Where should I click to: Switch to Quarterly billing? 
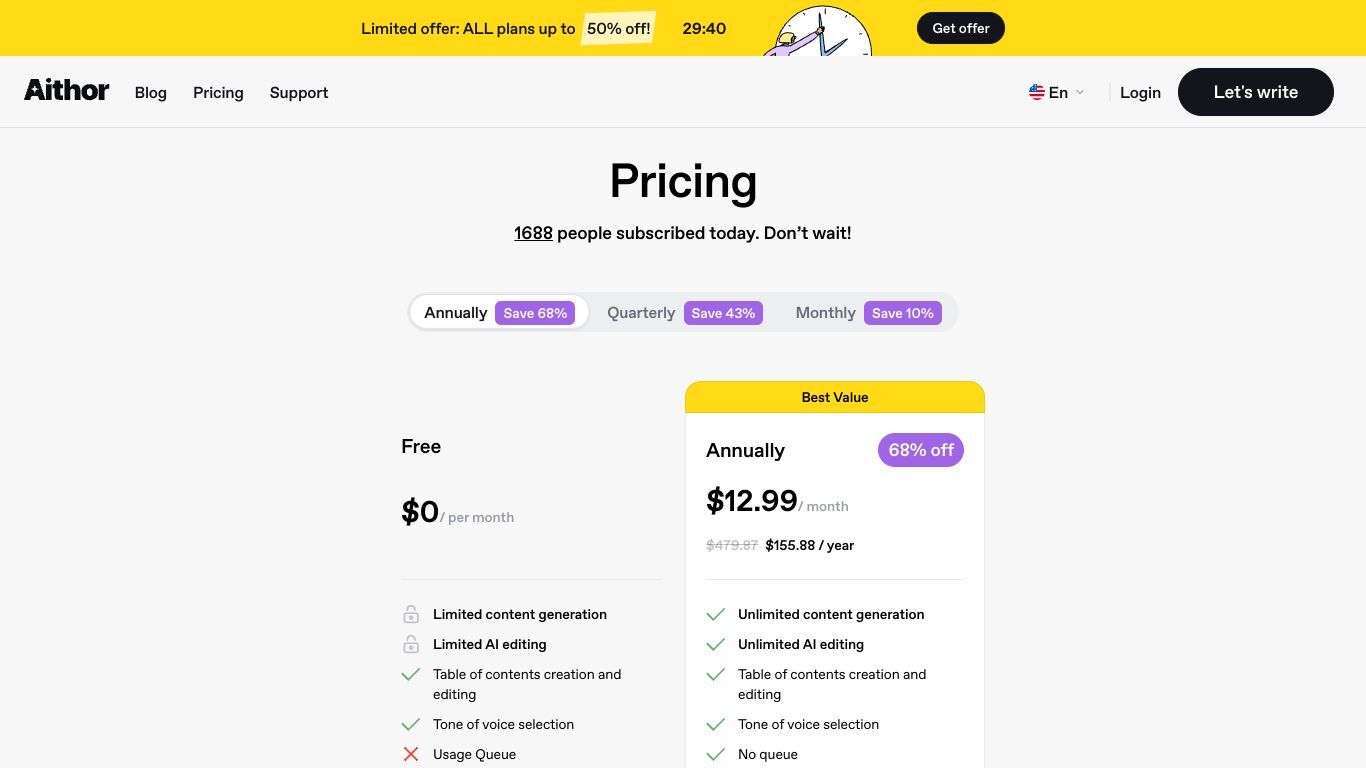(685, 312)
